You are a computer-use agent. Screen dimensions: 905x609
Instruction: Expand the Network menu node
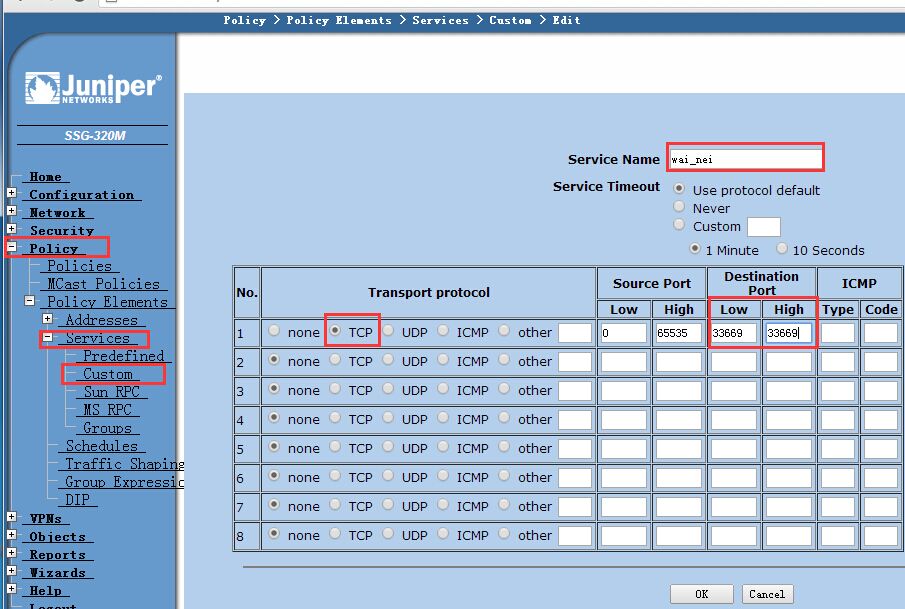click(11, 212)
